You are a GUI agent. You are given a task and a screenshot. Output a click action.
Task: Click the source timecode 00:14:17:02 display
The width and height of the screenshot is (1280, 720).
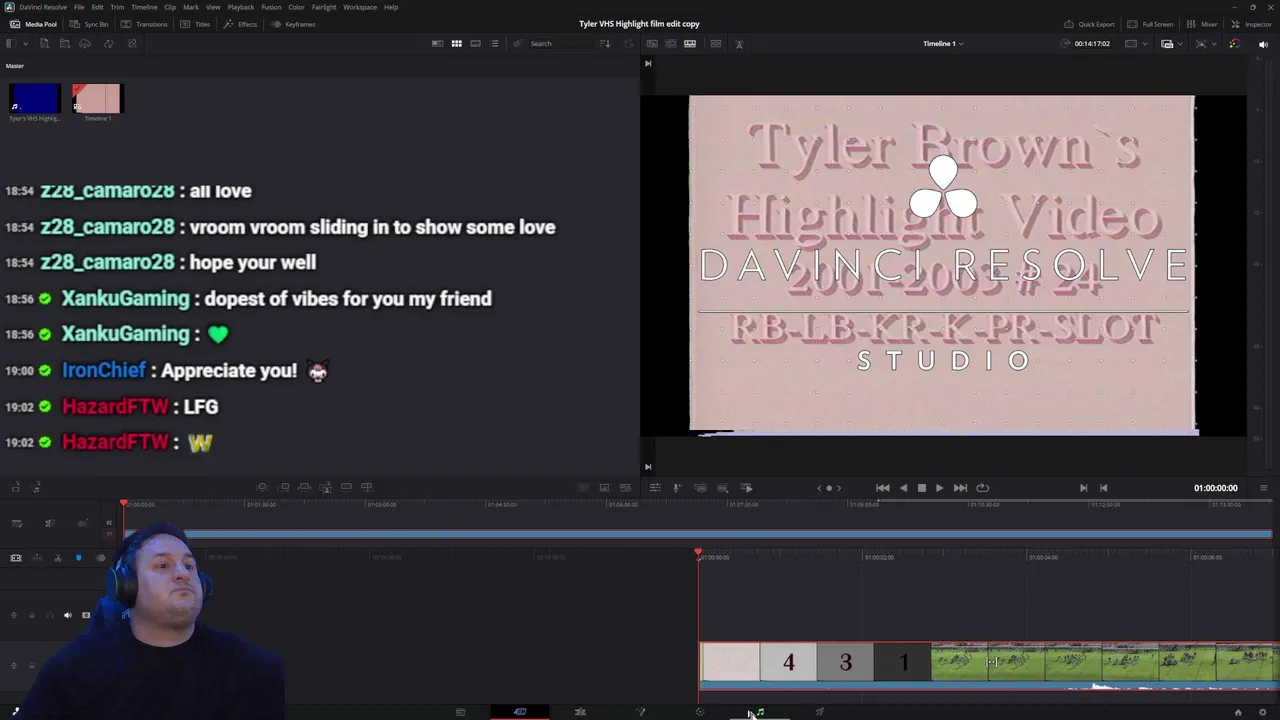(1092, 44)
